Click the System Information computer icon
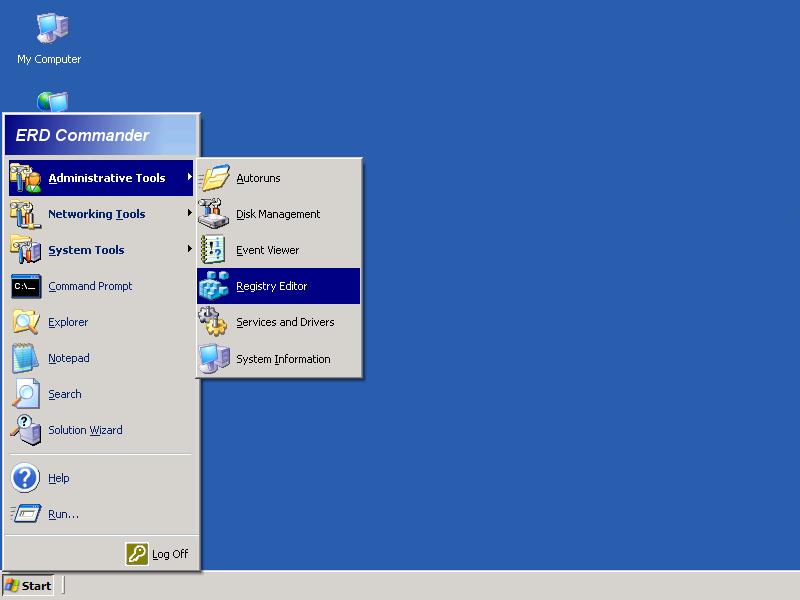 [214, 359]
